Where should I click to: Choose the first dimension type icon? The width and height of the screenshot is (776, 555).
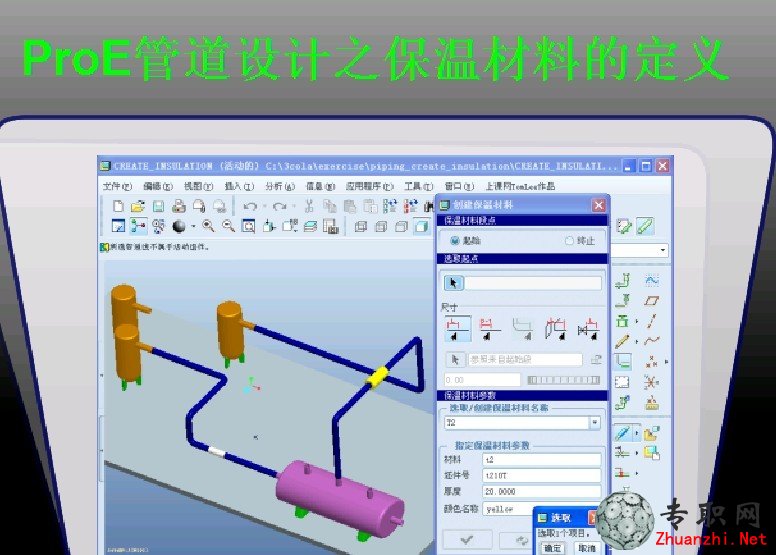[x=458, y=328]
